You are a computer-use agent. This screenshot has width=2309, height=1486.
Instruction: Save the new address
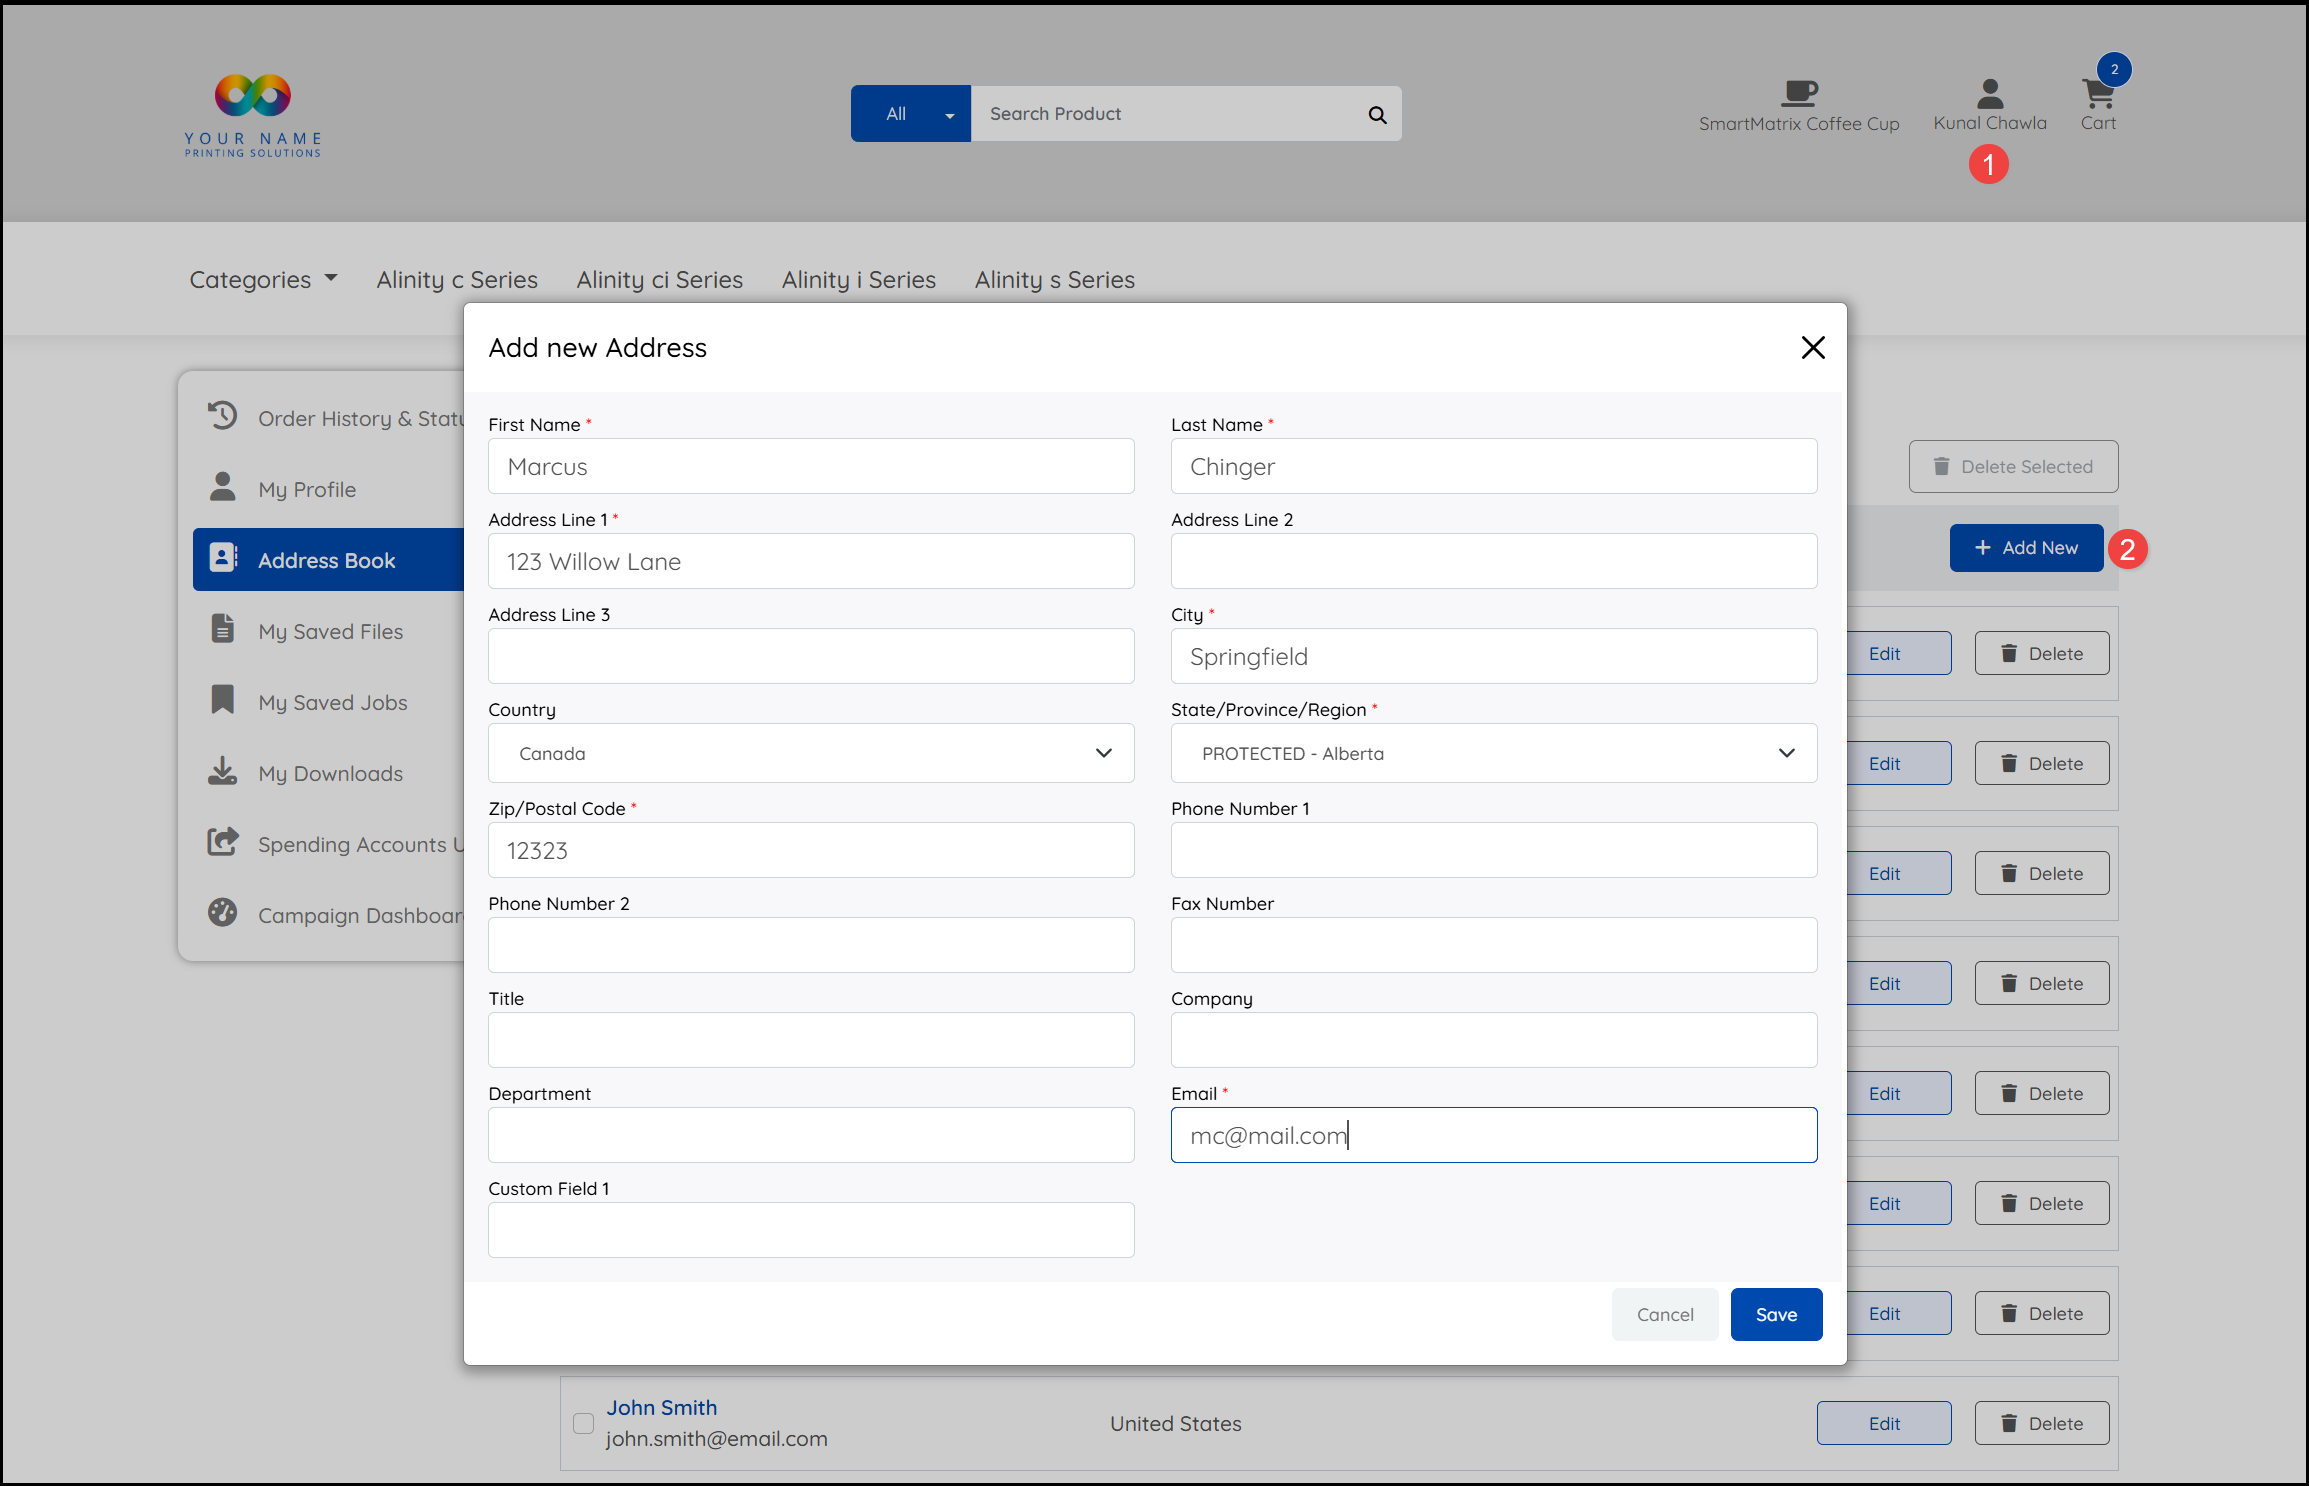point(1775,1315)
